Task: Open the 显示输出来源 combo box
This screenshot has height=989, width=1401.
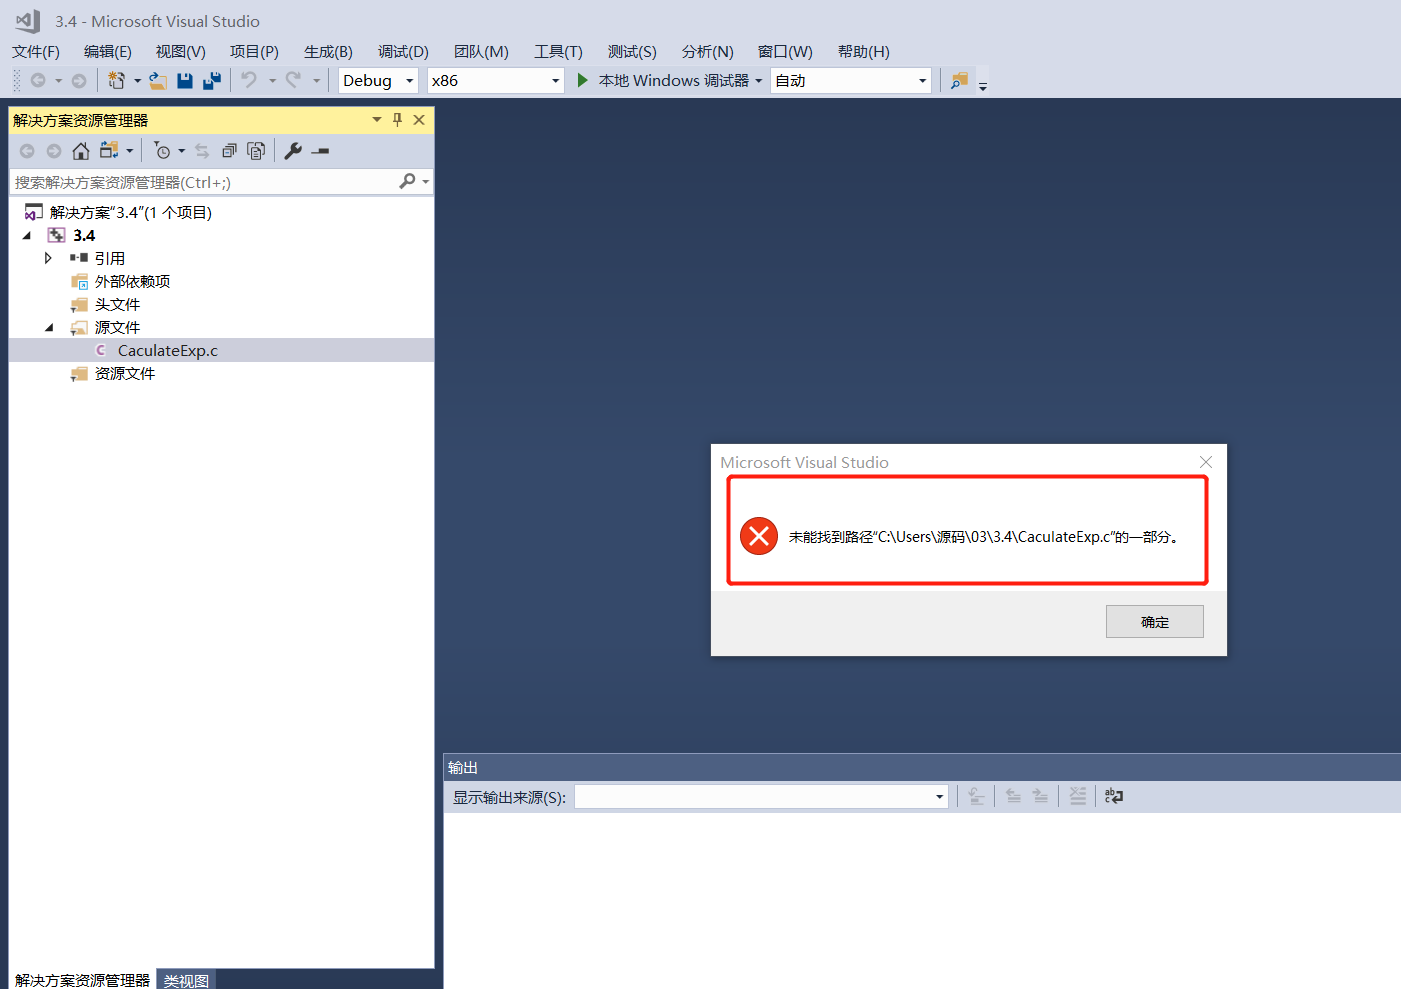Action: (761, 797)
